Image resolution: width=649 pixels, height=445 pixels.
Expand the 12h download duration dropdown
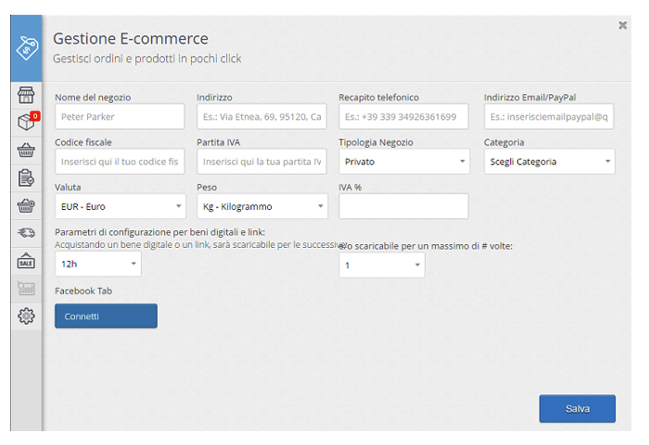pos(97,264)
